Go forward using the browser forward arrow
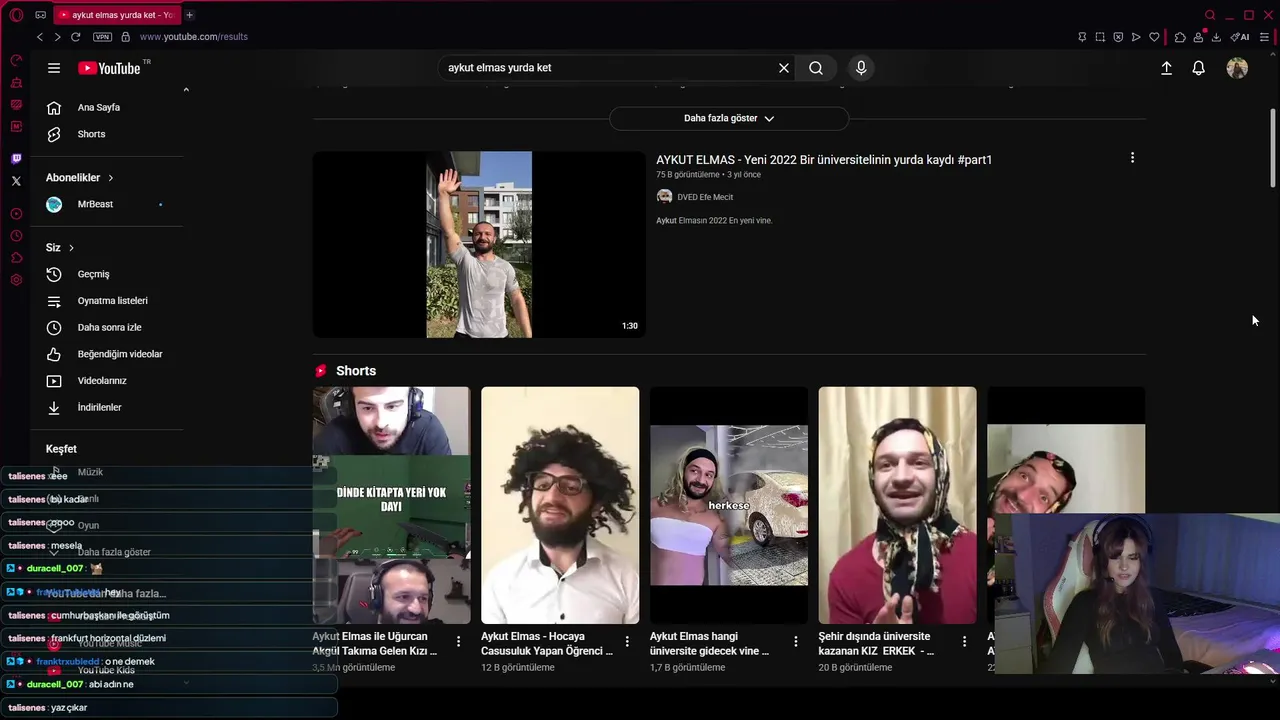The height and width of the screenshot is (720, 1280). (57, 37)
